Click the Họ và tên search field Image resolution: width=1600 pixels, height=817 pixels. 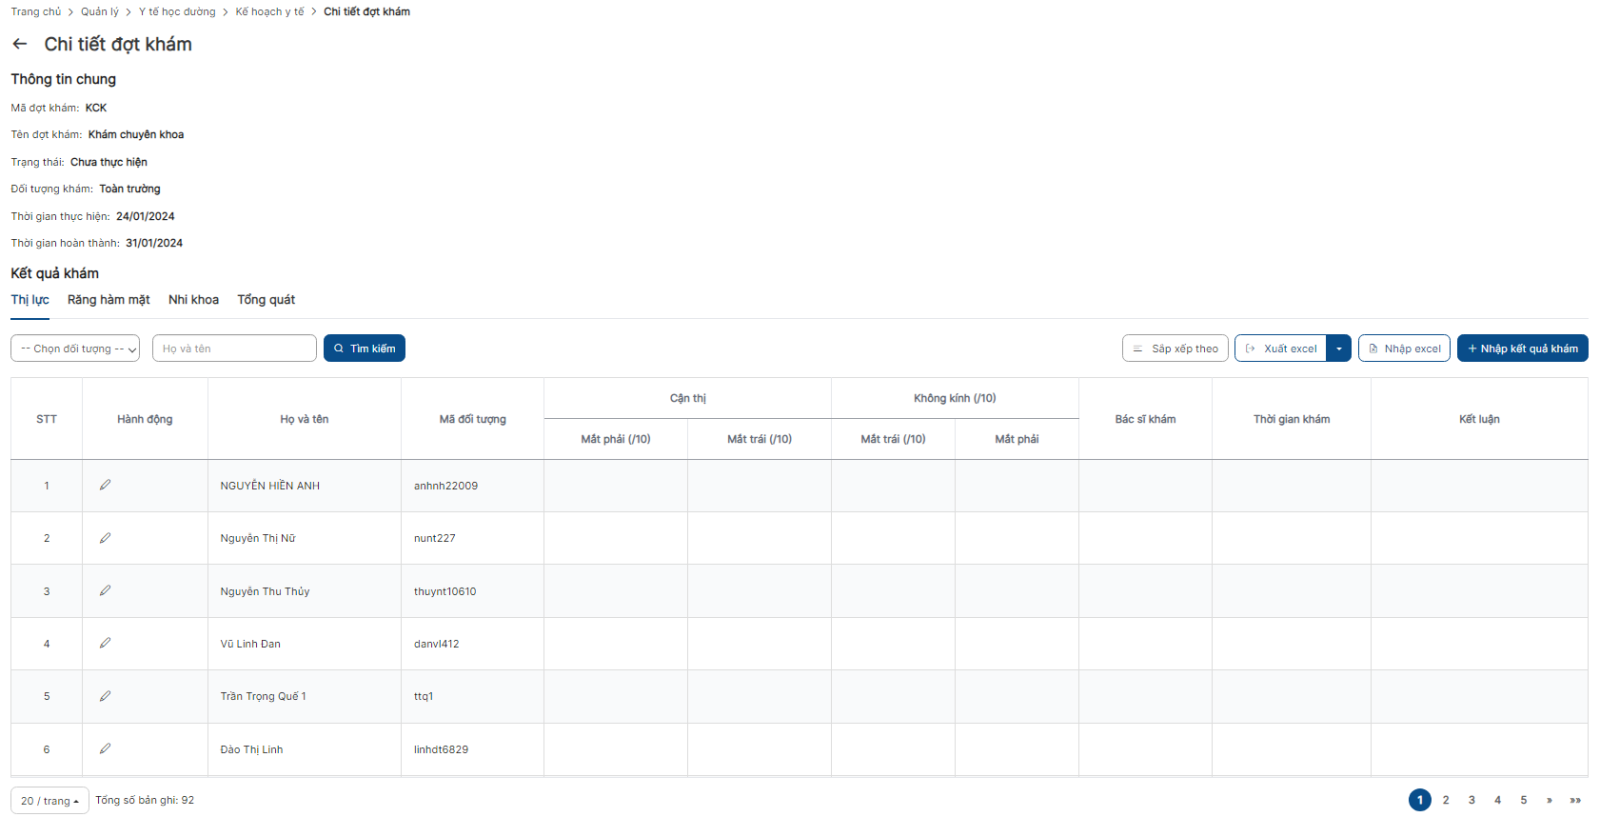234,348
